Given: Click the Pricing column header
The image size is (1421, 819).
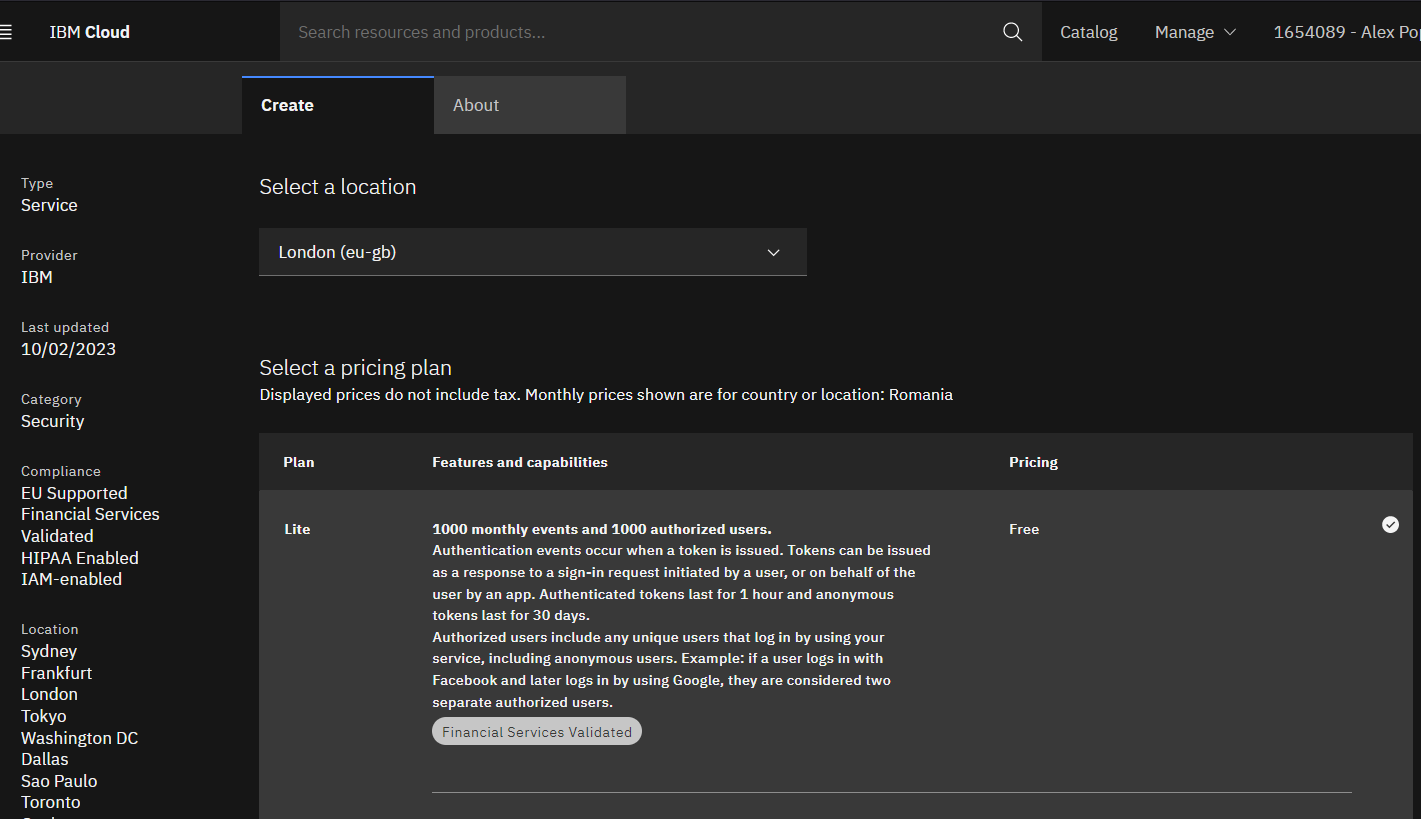Looking at the screenshot, I should pos(1033,462).
